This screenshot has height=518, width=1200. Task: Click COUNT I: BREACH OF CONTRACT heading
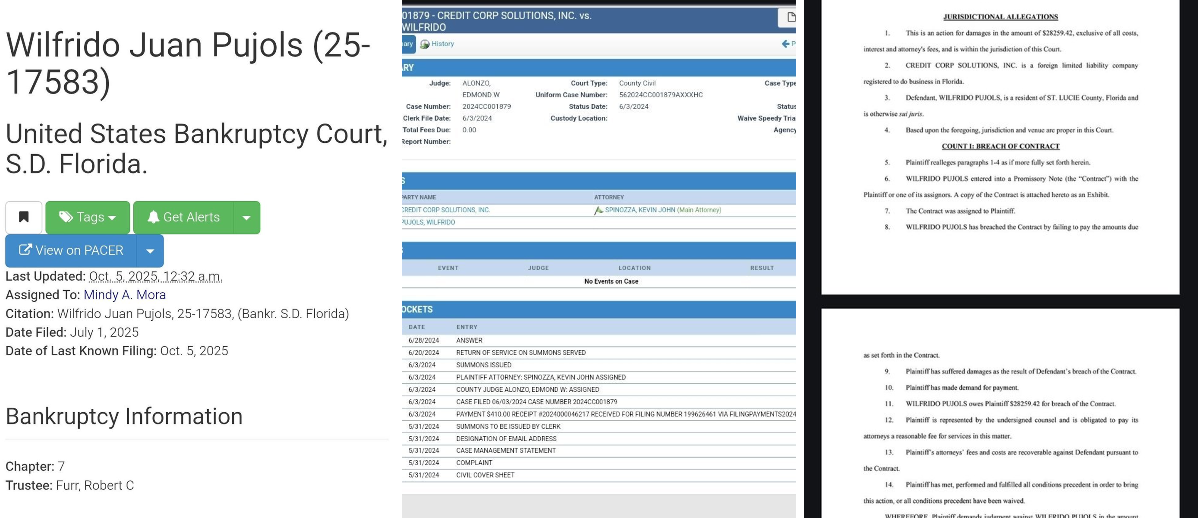tap(1000, 146)
